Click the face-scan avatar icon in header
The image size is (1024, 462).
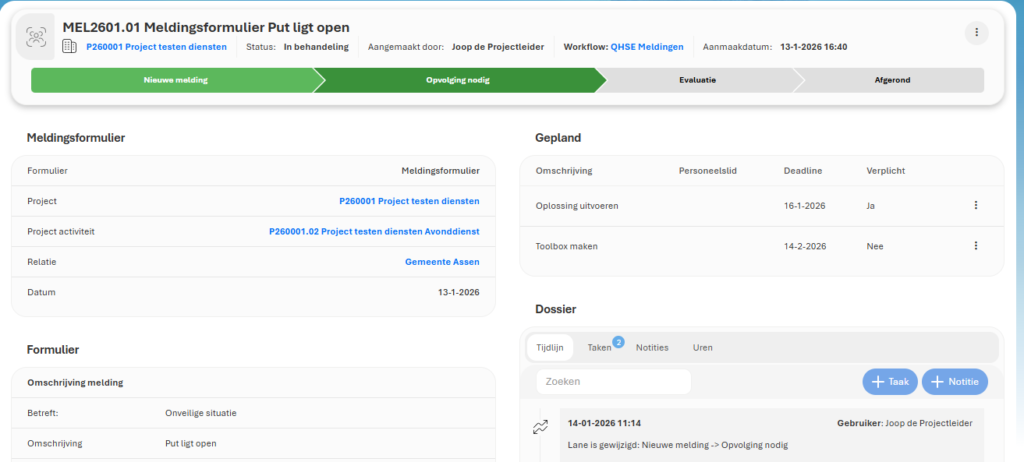pos(37,36)
